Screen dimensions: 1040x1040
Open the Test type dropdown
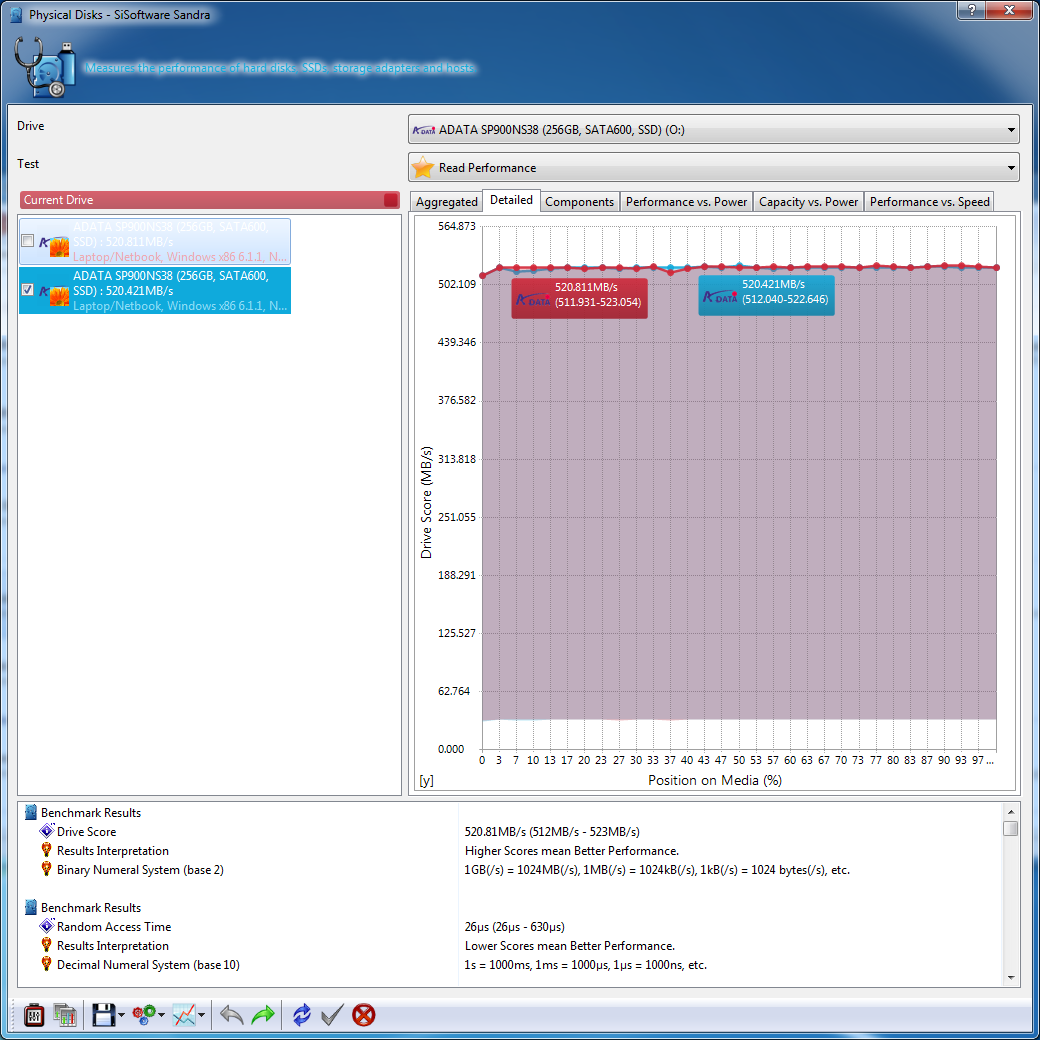click(x=714, y=167)
